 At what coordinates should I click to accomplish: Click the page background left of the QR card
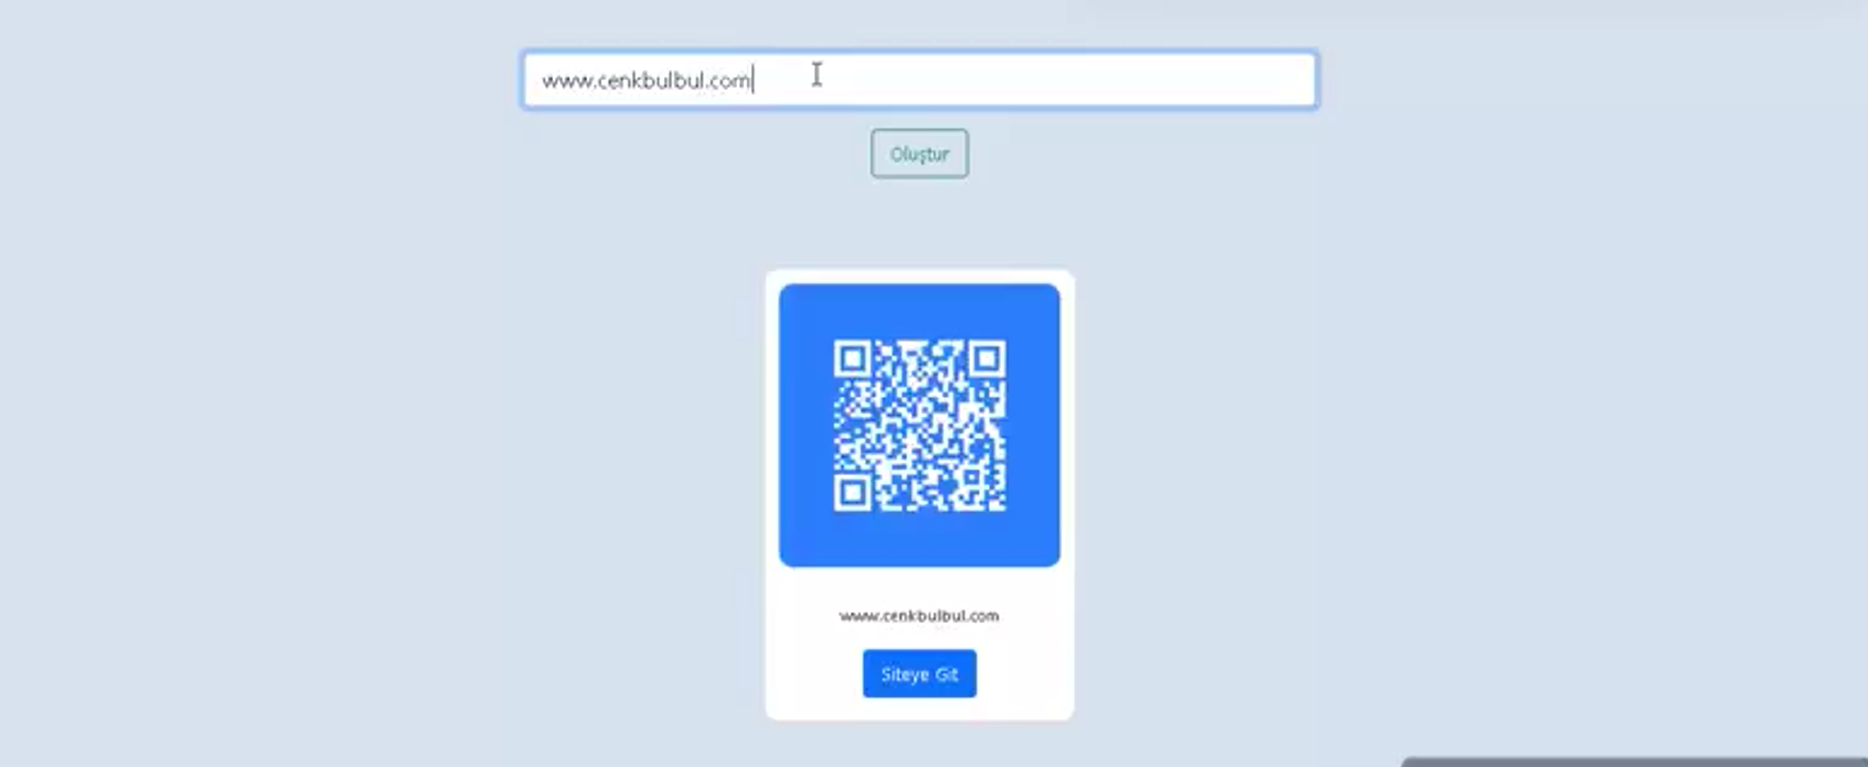(400, 495)
